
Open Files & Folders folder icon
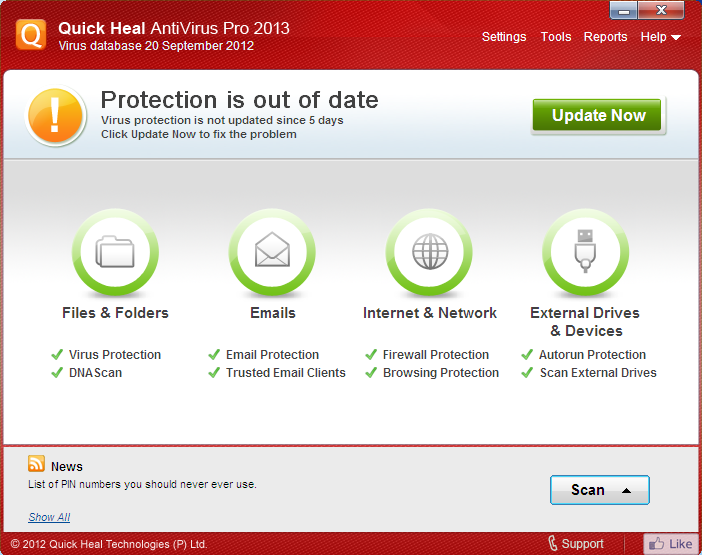pos(115,252)
